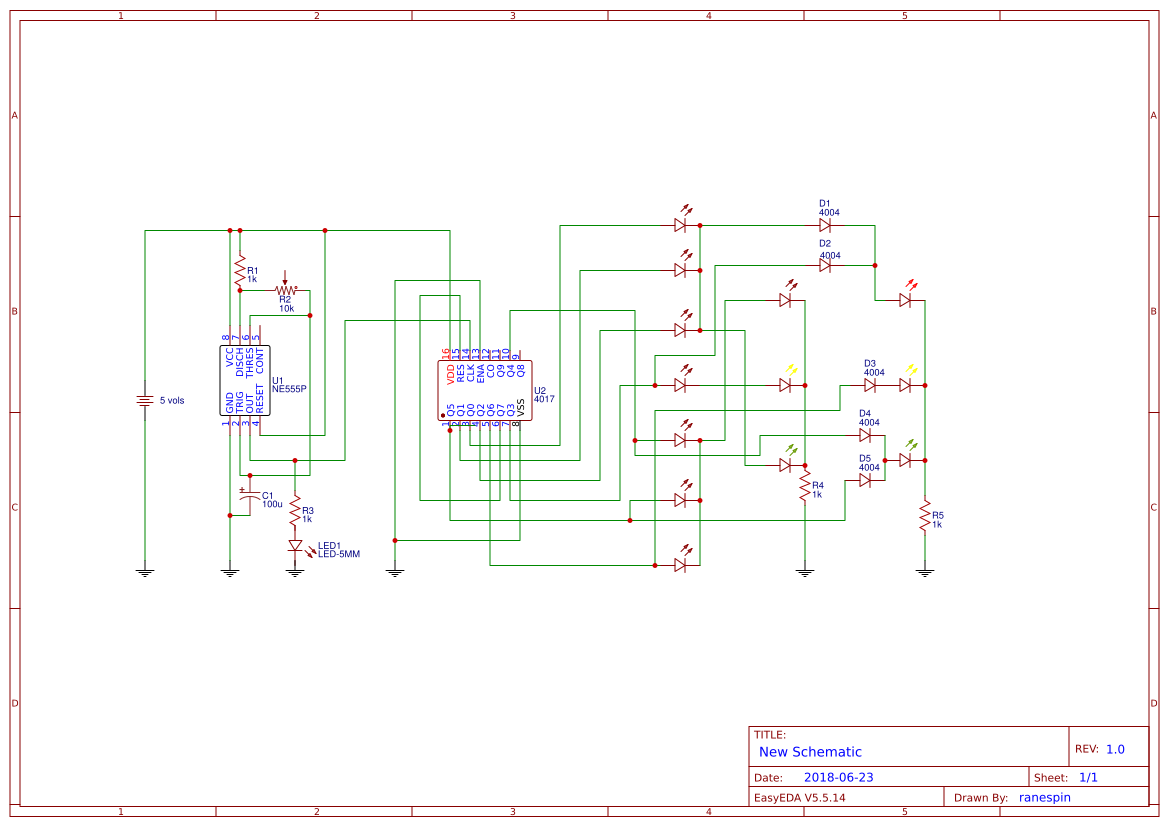Click the 'Sheet:' label in title block

(x=1050, y=777)
